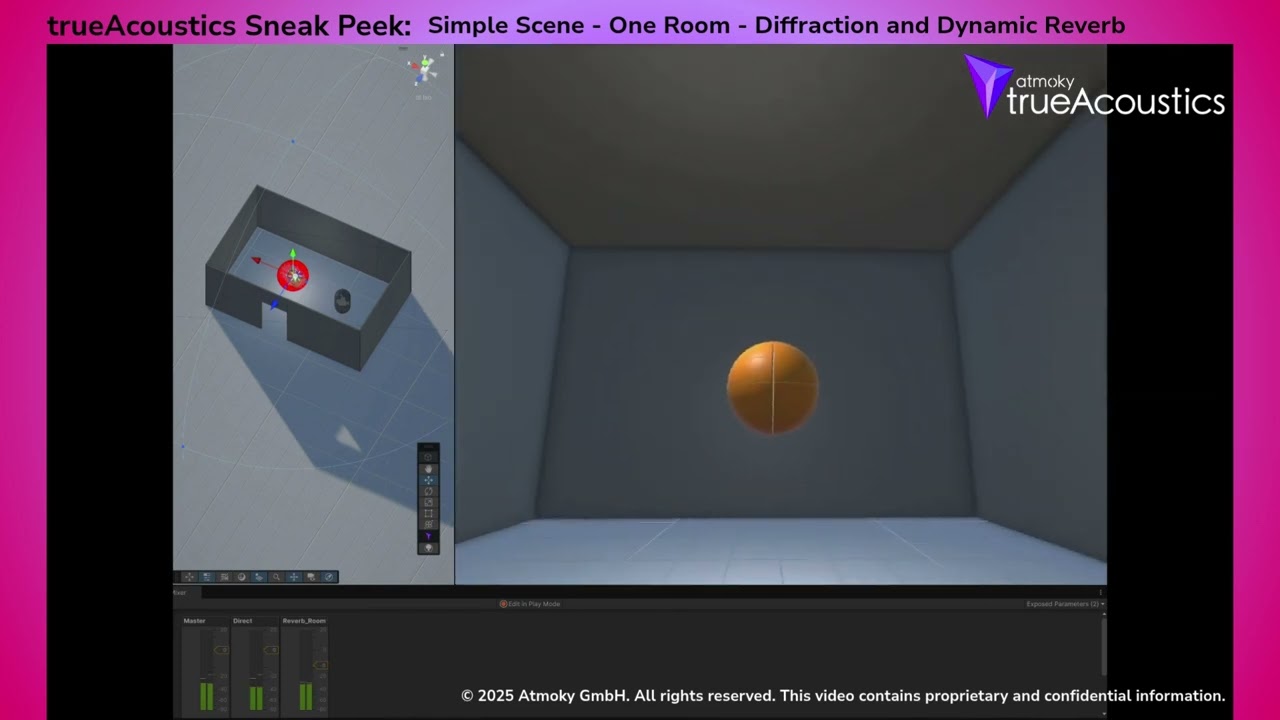Image resolution: width=1280 pixels, height=720 pixels.
Task: Click the Reverb_Room channel volume fader handle
Action: (x=321, y=665)
